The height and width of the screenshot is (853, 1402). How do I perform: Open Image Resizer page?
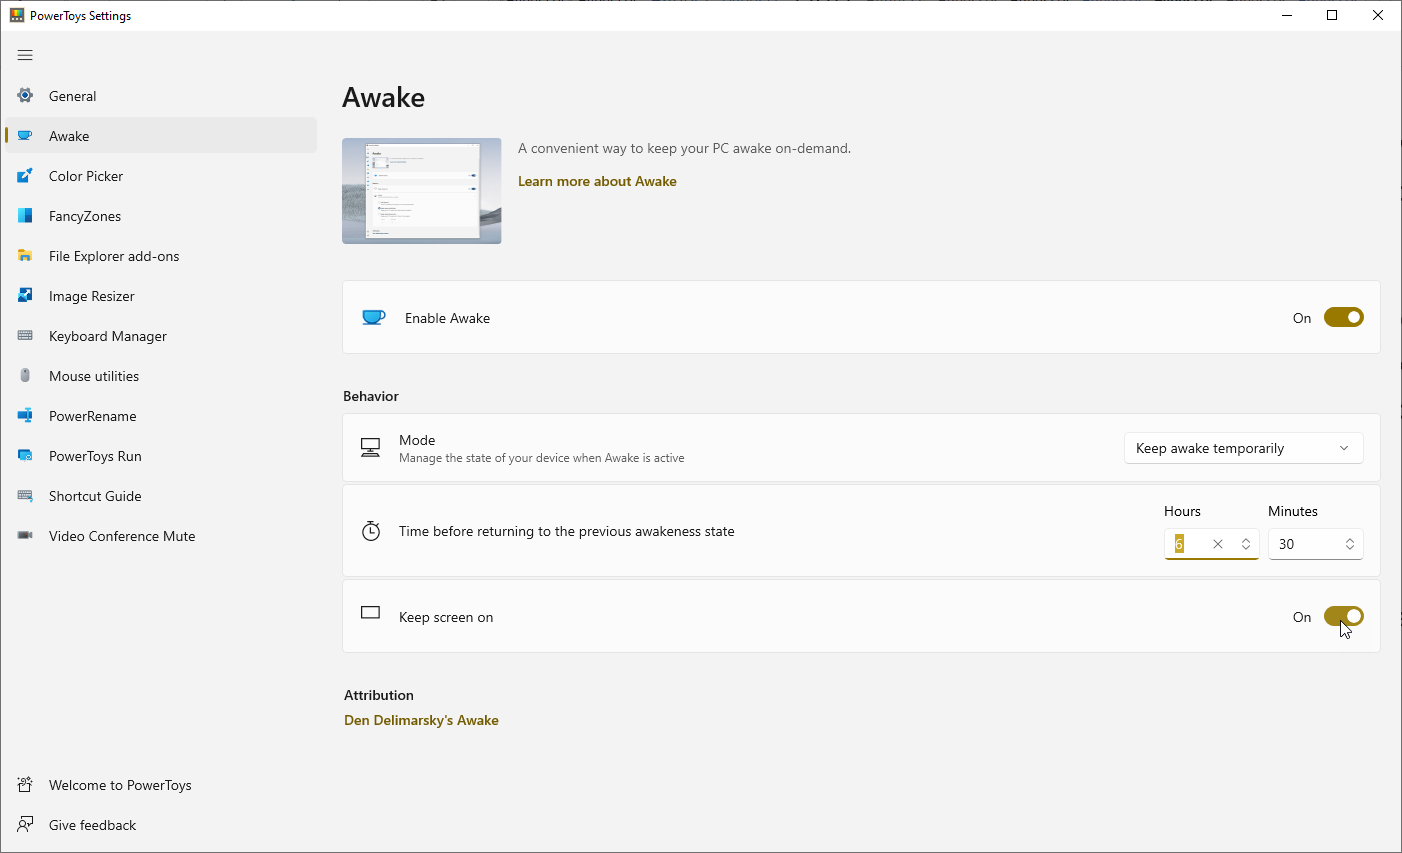click(x=161, y=296)
